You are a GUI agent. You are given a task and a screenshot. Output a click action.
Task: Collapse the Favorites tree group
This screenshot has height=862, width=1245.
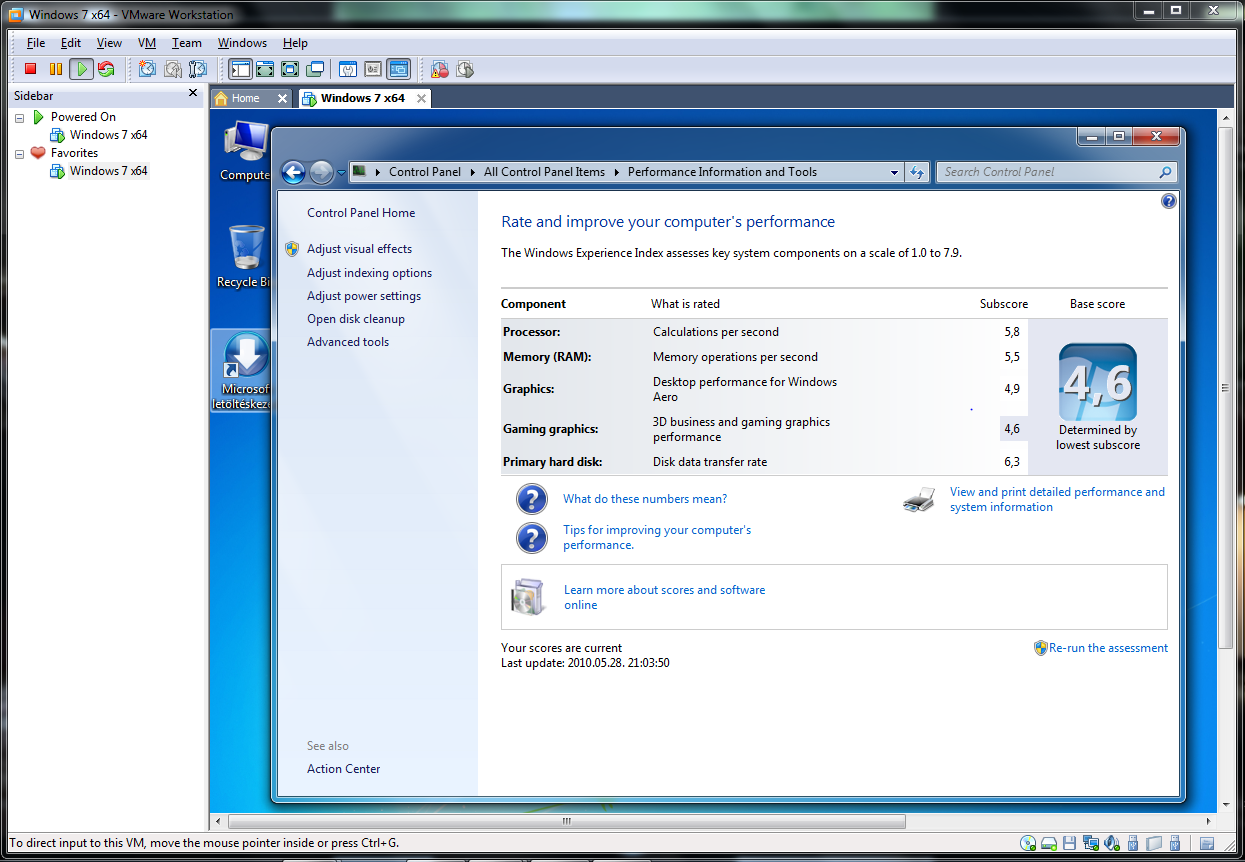tap(20, 153)
